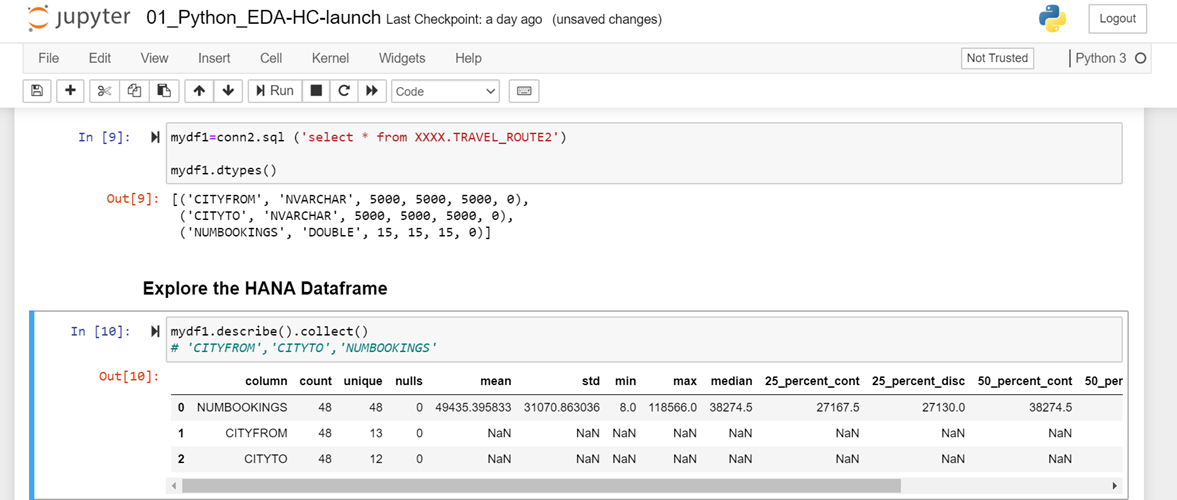Click the Out[9] output prompt

click(x=134, y=200)
